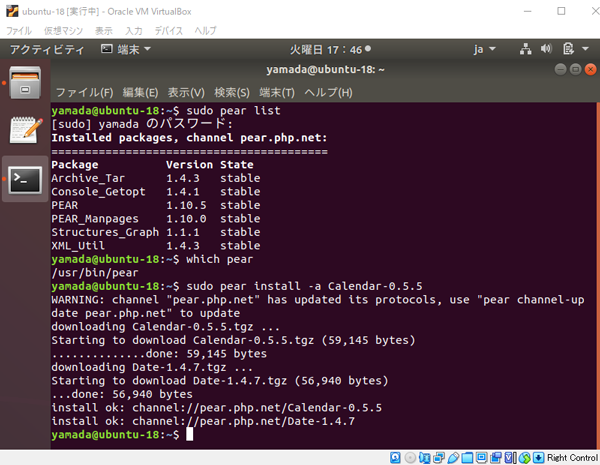This screenshot has width=600, height=465.
Task: Click VirtualBox audio status icon
Action: point(424,457)
